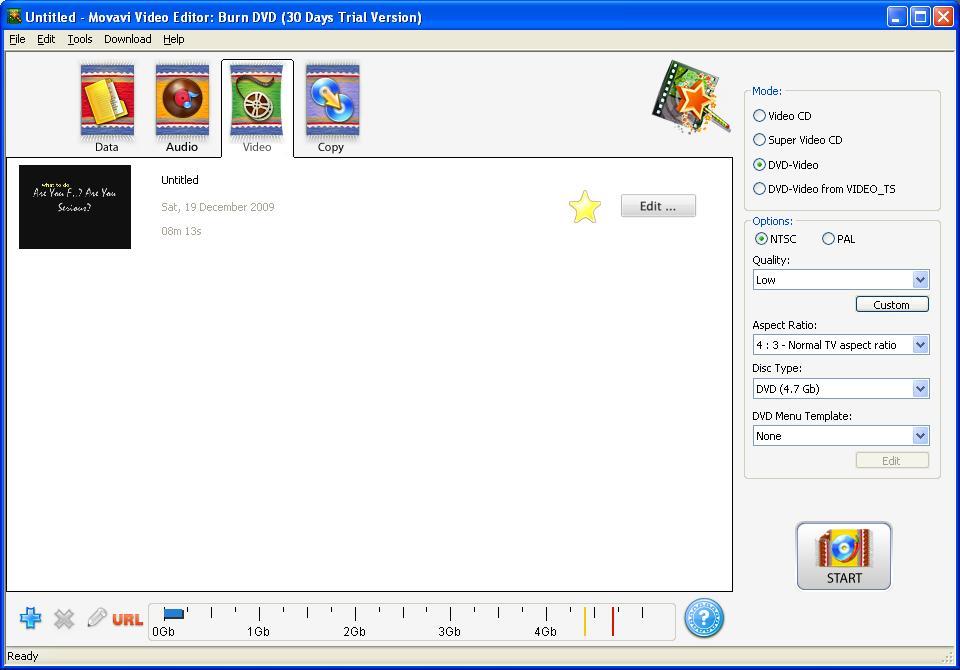The image size is (960, 670).
Task: Open the Download menu
Action: point(127,39)
